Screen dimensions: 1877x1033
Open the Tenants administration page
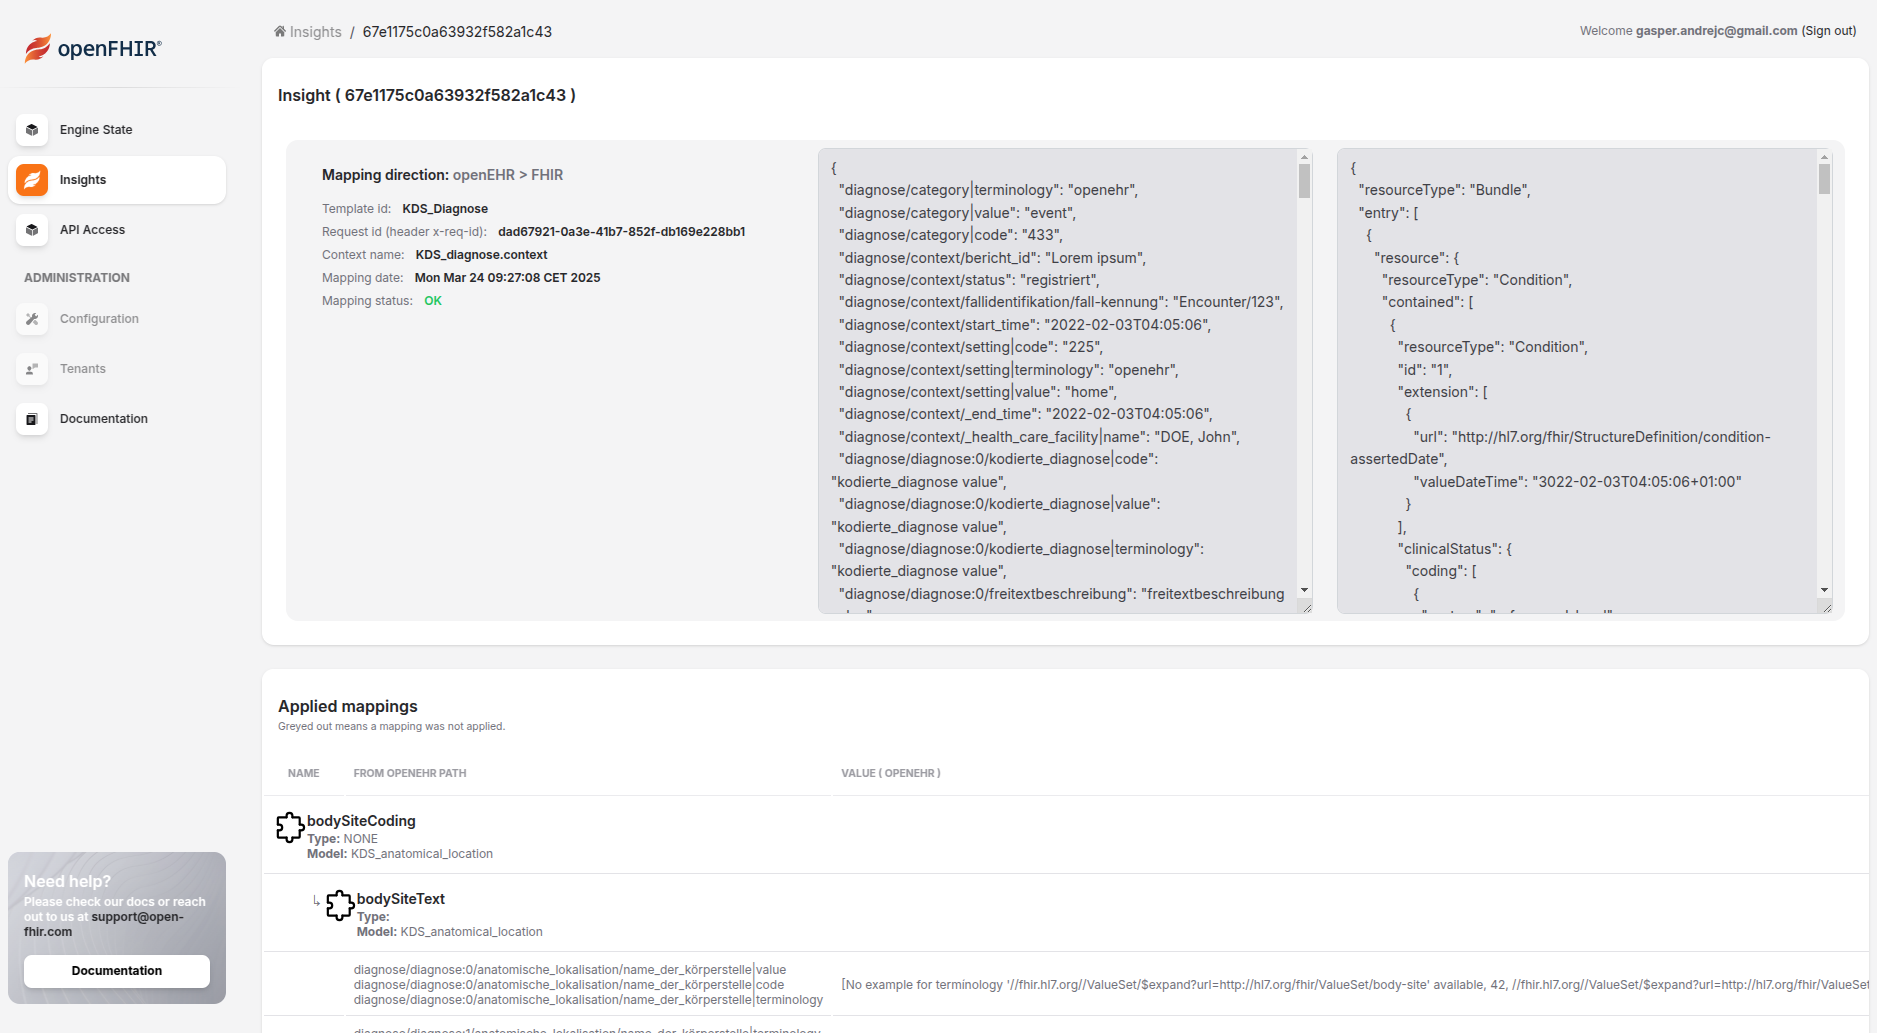point(82,369)
